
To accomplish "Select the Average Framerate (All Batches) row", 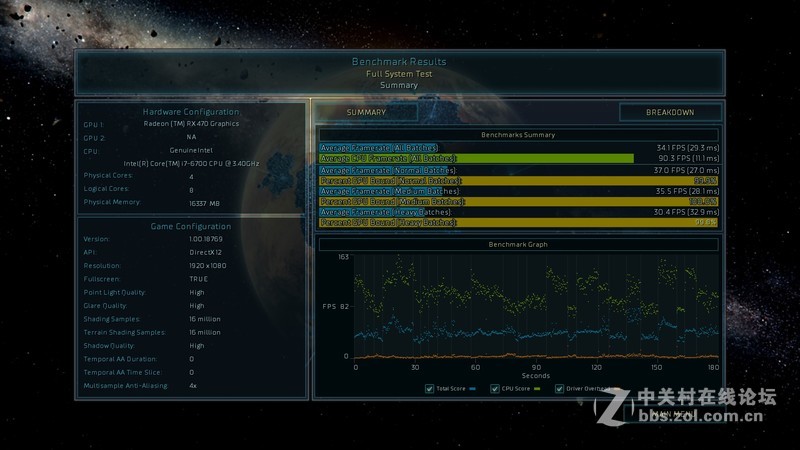I will 519,148.
